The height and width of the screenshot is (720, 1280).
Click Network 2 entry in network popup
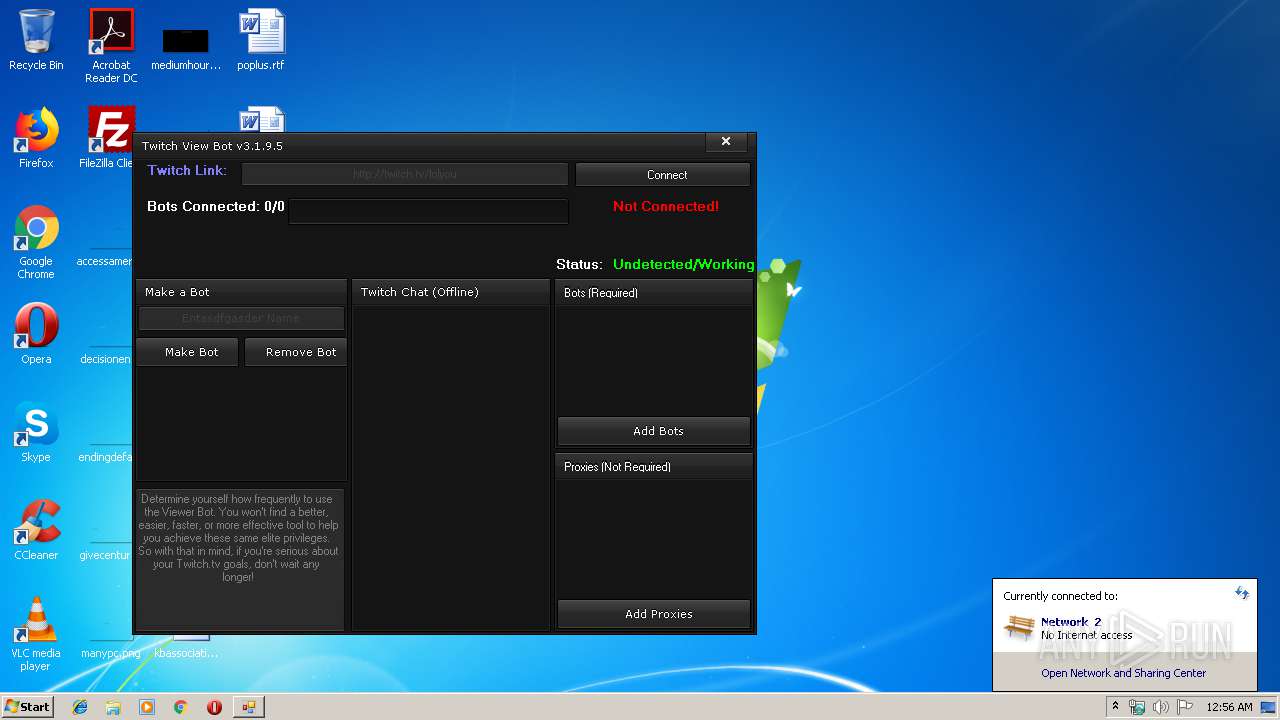[x=1070, y=628]
